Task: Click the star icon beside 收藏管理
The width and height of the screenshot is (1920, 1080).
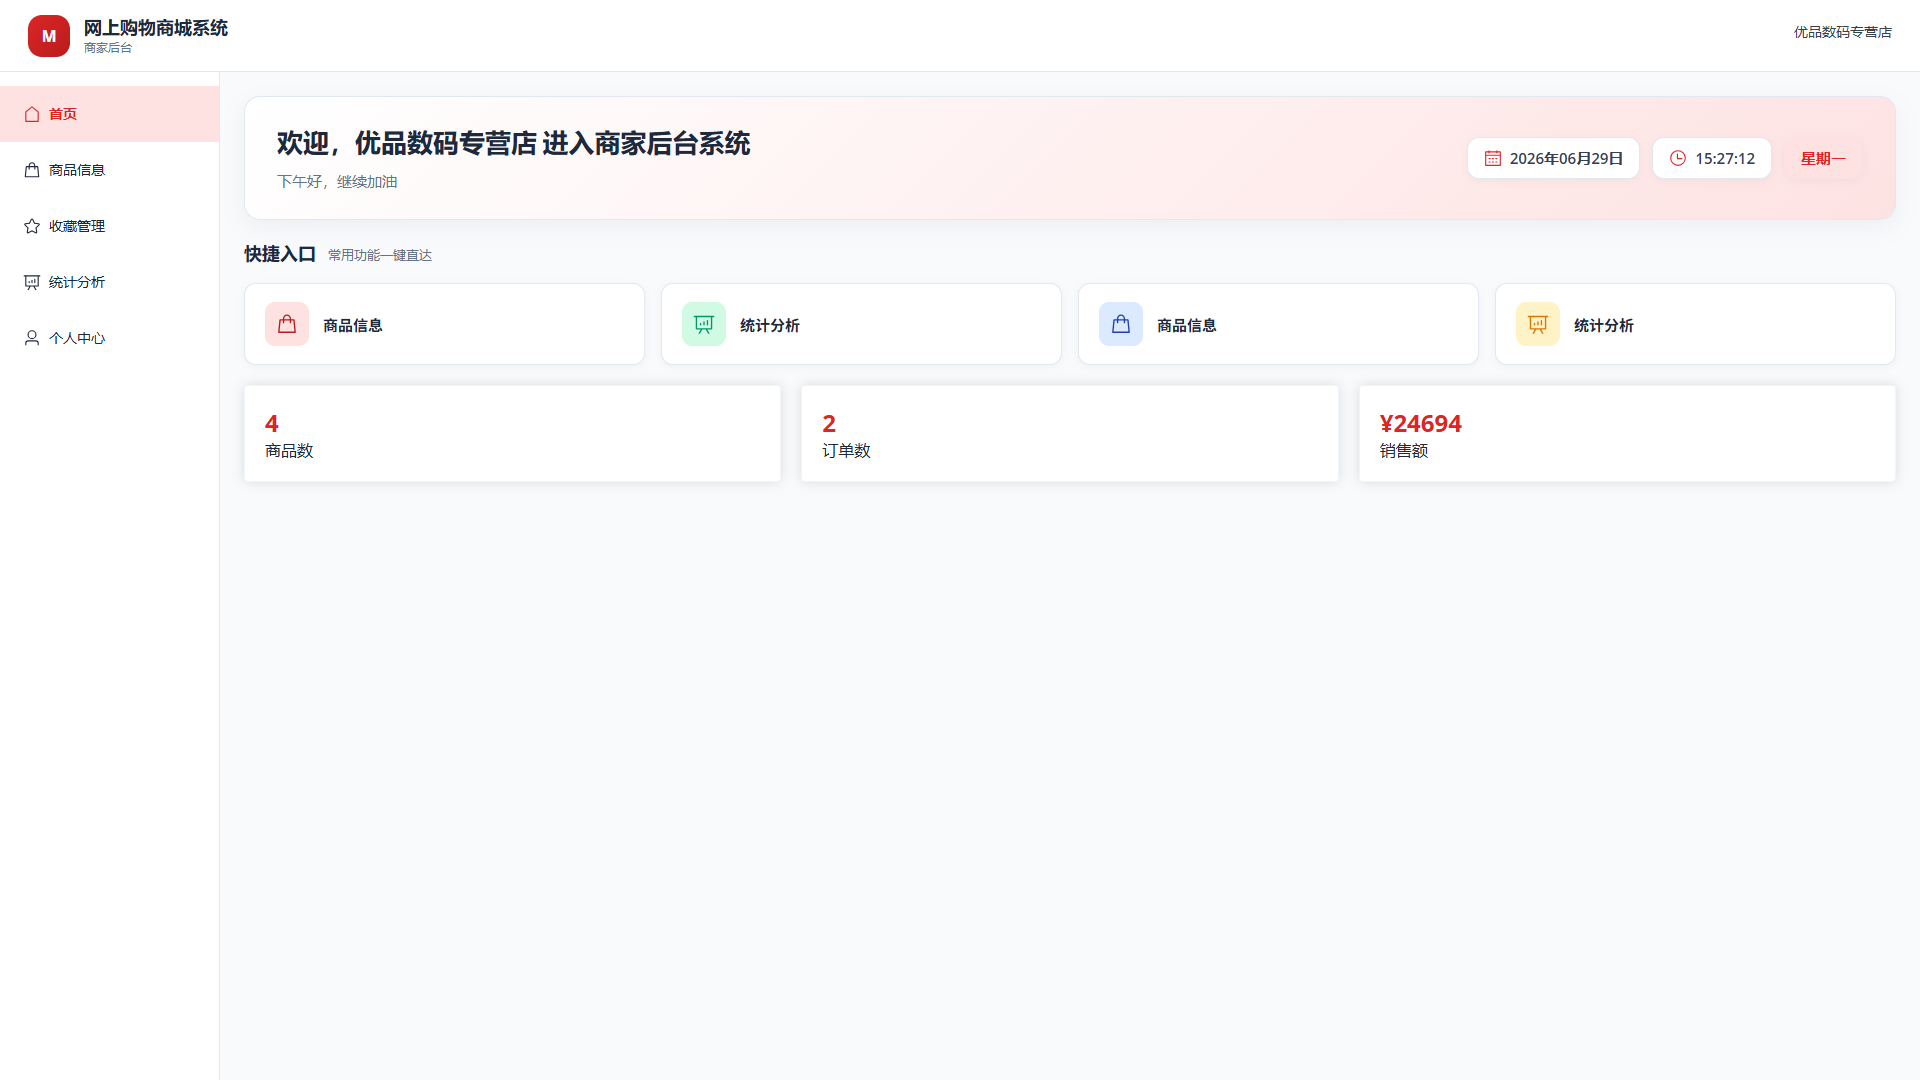Action: [32, 226]
